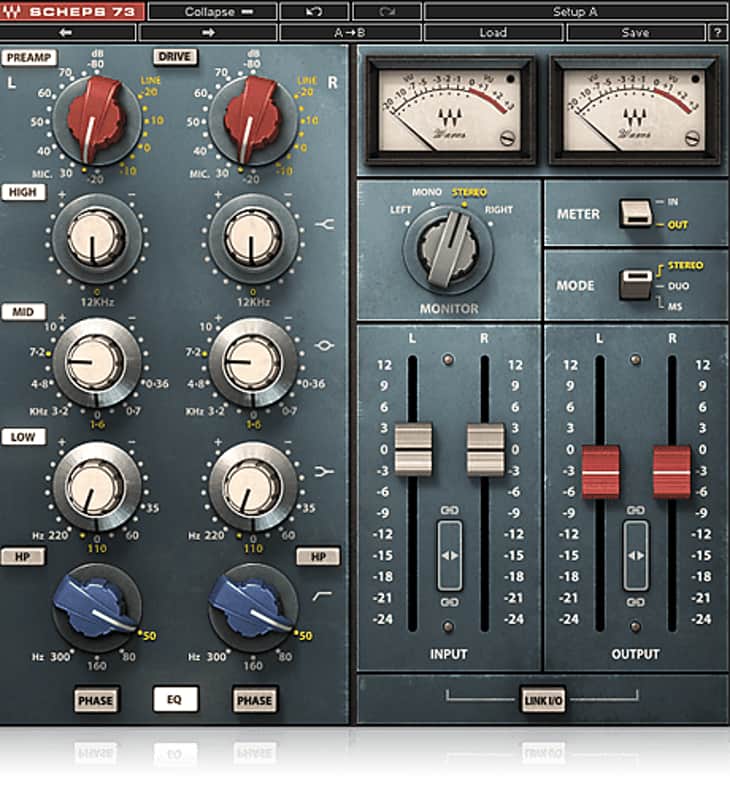Viewport: 730px width, 800px height.
Task: Click the right High 12KHz knob
Action: click(253, 238)
